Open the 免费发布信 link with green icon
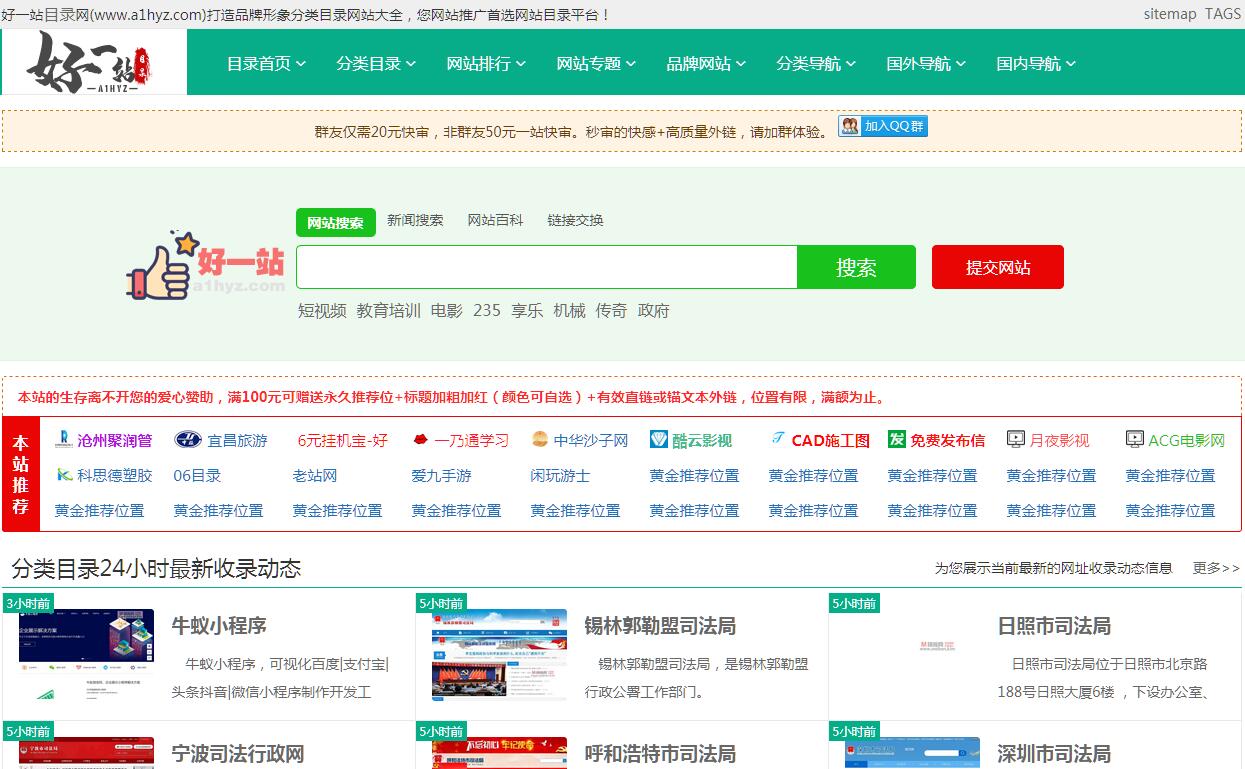1245x769 pixels. (936, 440)
